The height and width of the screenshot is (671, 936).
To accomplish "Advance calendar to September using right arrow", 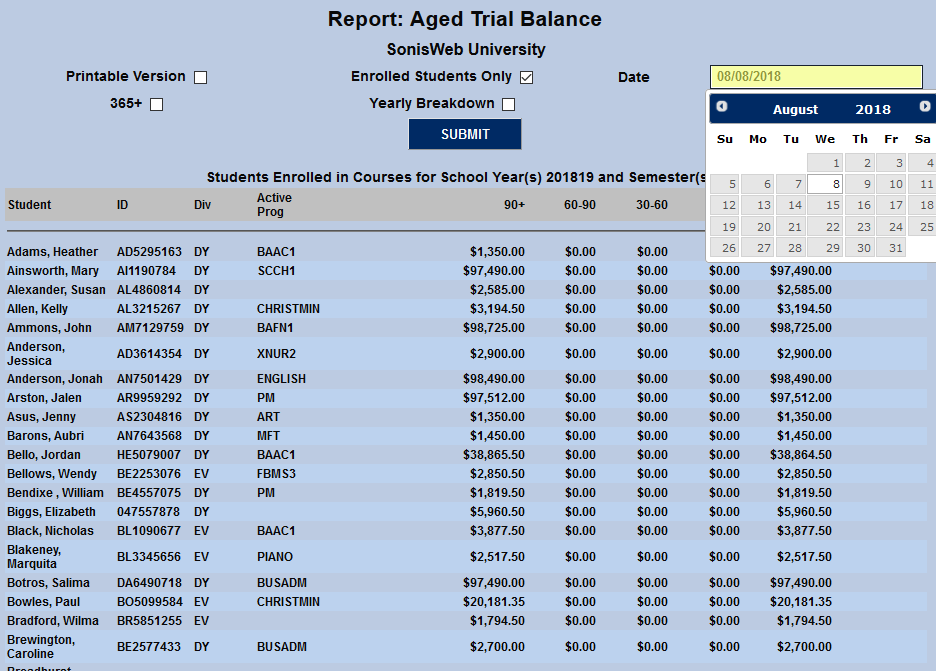I will pos(924,108).
